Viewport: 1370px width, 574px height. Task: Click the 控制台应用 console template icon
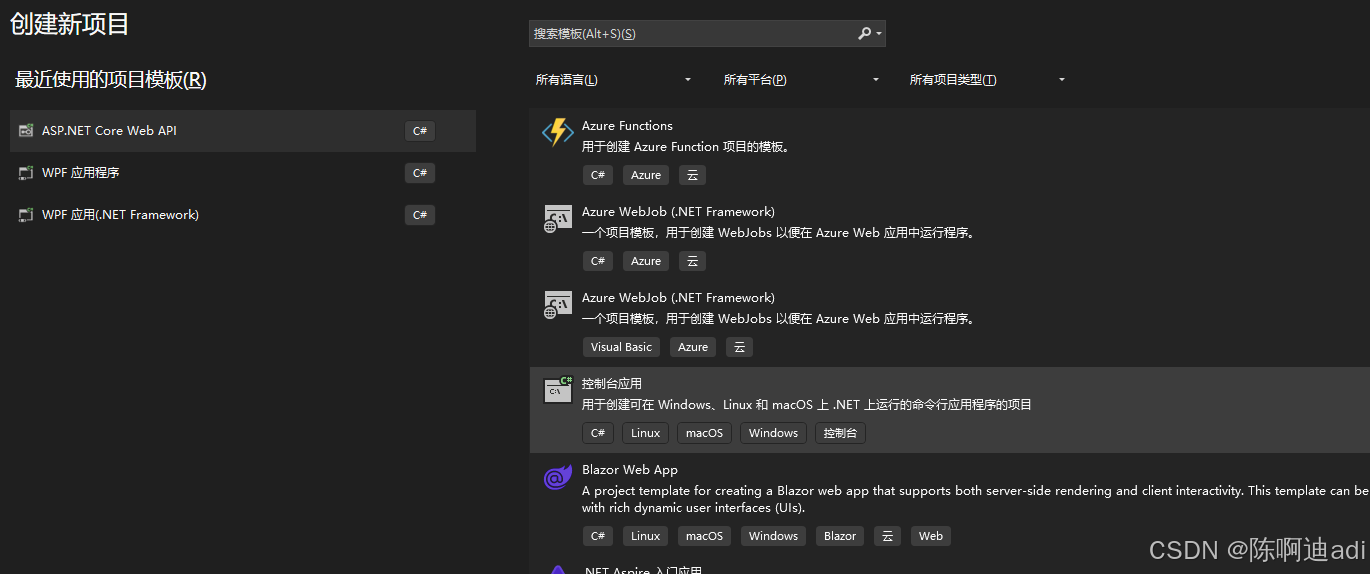(557, 390)
